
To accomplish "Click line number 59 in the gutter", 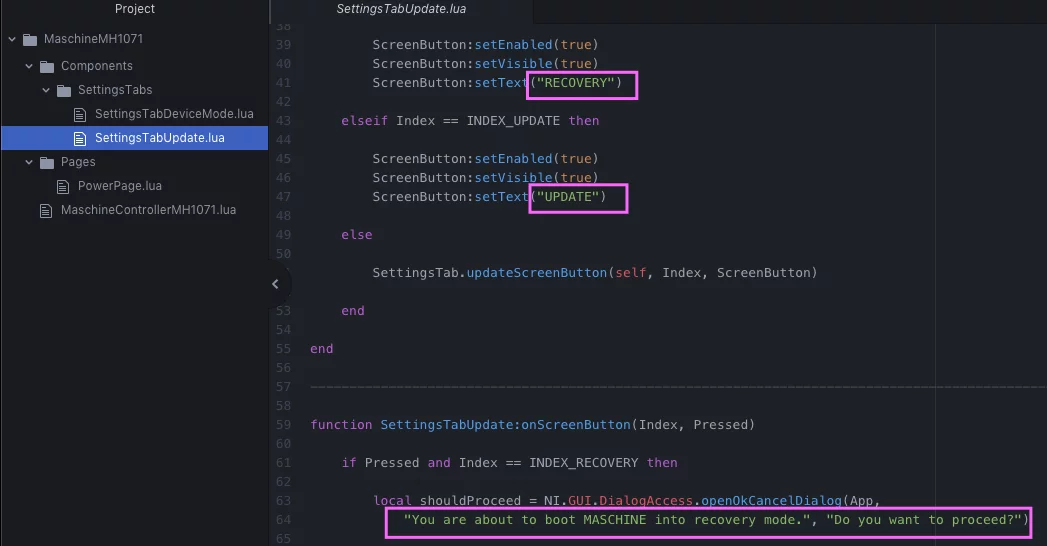I will pos(283,425).
